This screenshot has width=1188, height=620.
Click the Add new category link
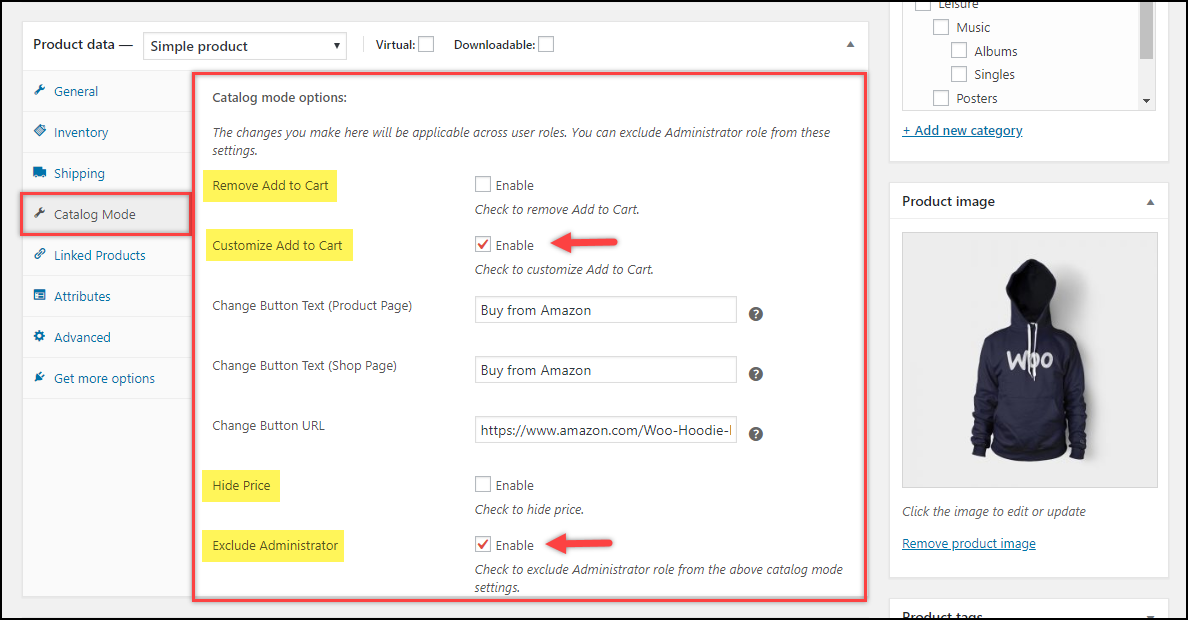pyautogui.click(x=962, y=130)
